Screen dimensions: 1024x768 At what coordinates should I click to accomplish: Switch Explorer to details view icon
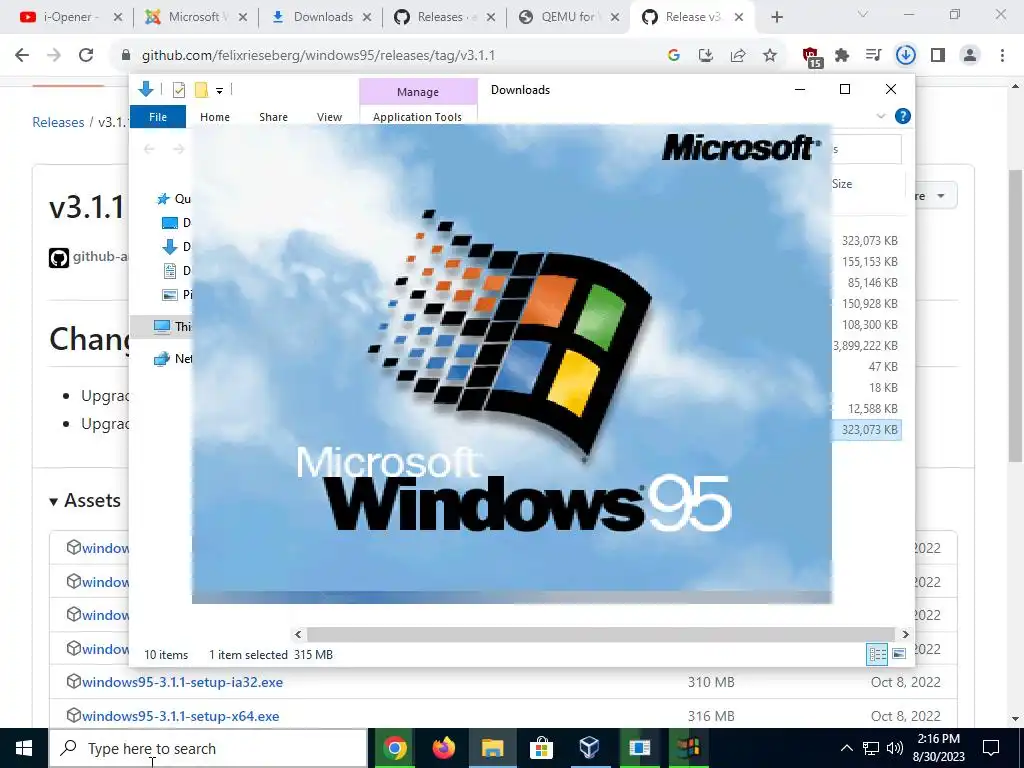[x=876, y=654]
